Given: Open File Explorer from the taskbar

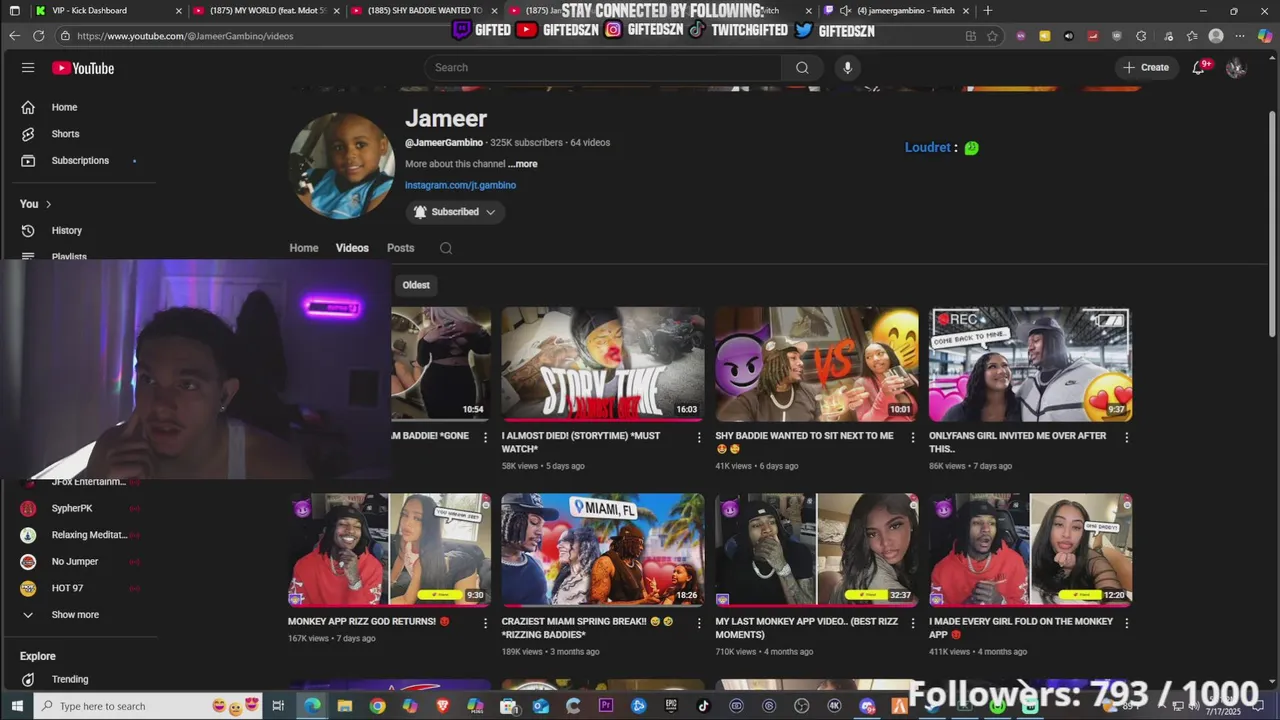Looking at the screenshot, I should tap(345, 706).
